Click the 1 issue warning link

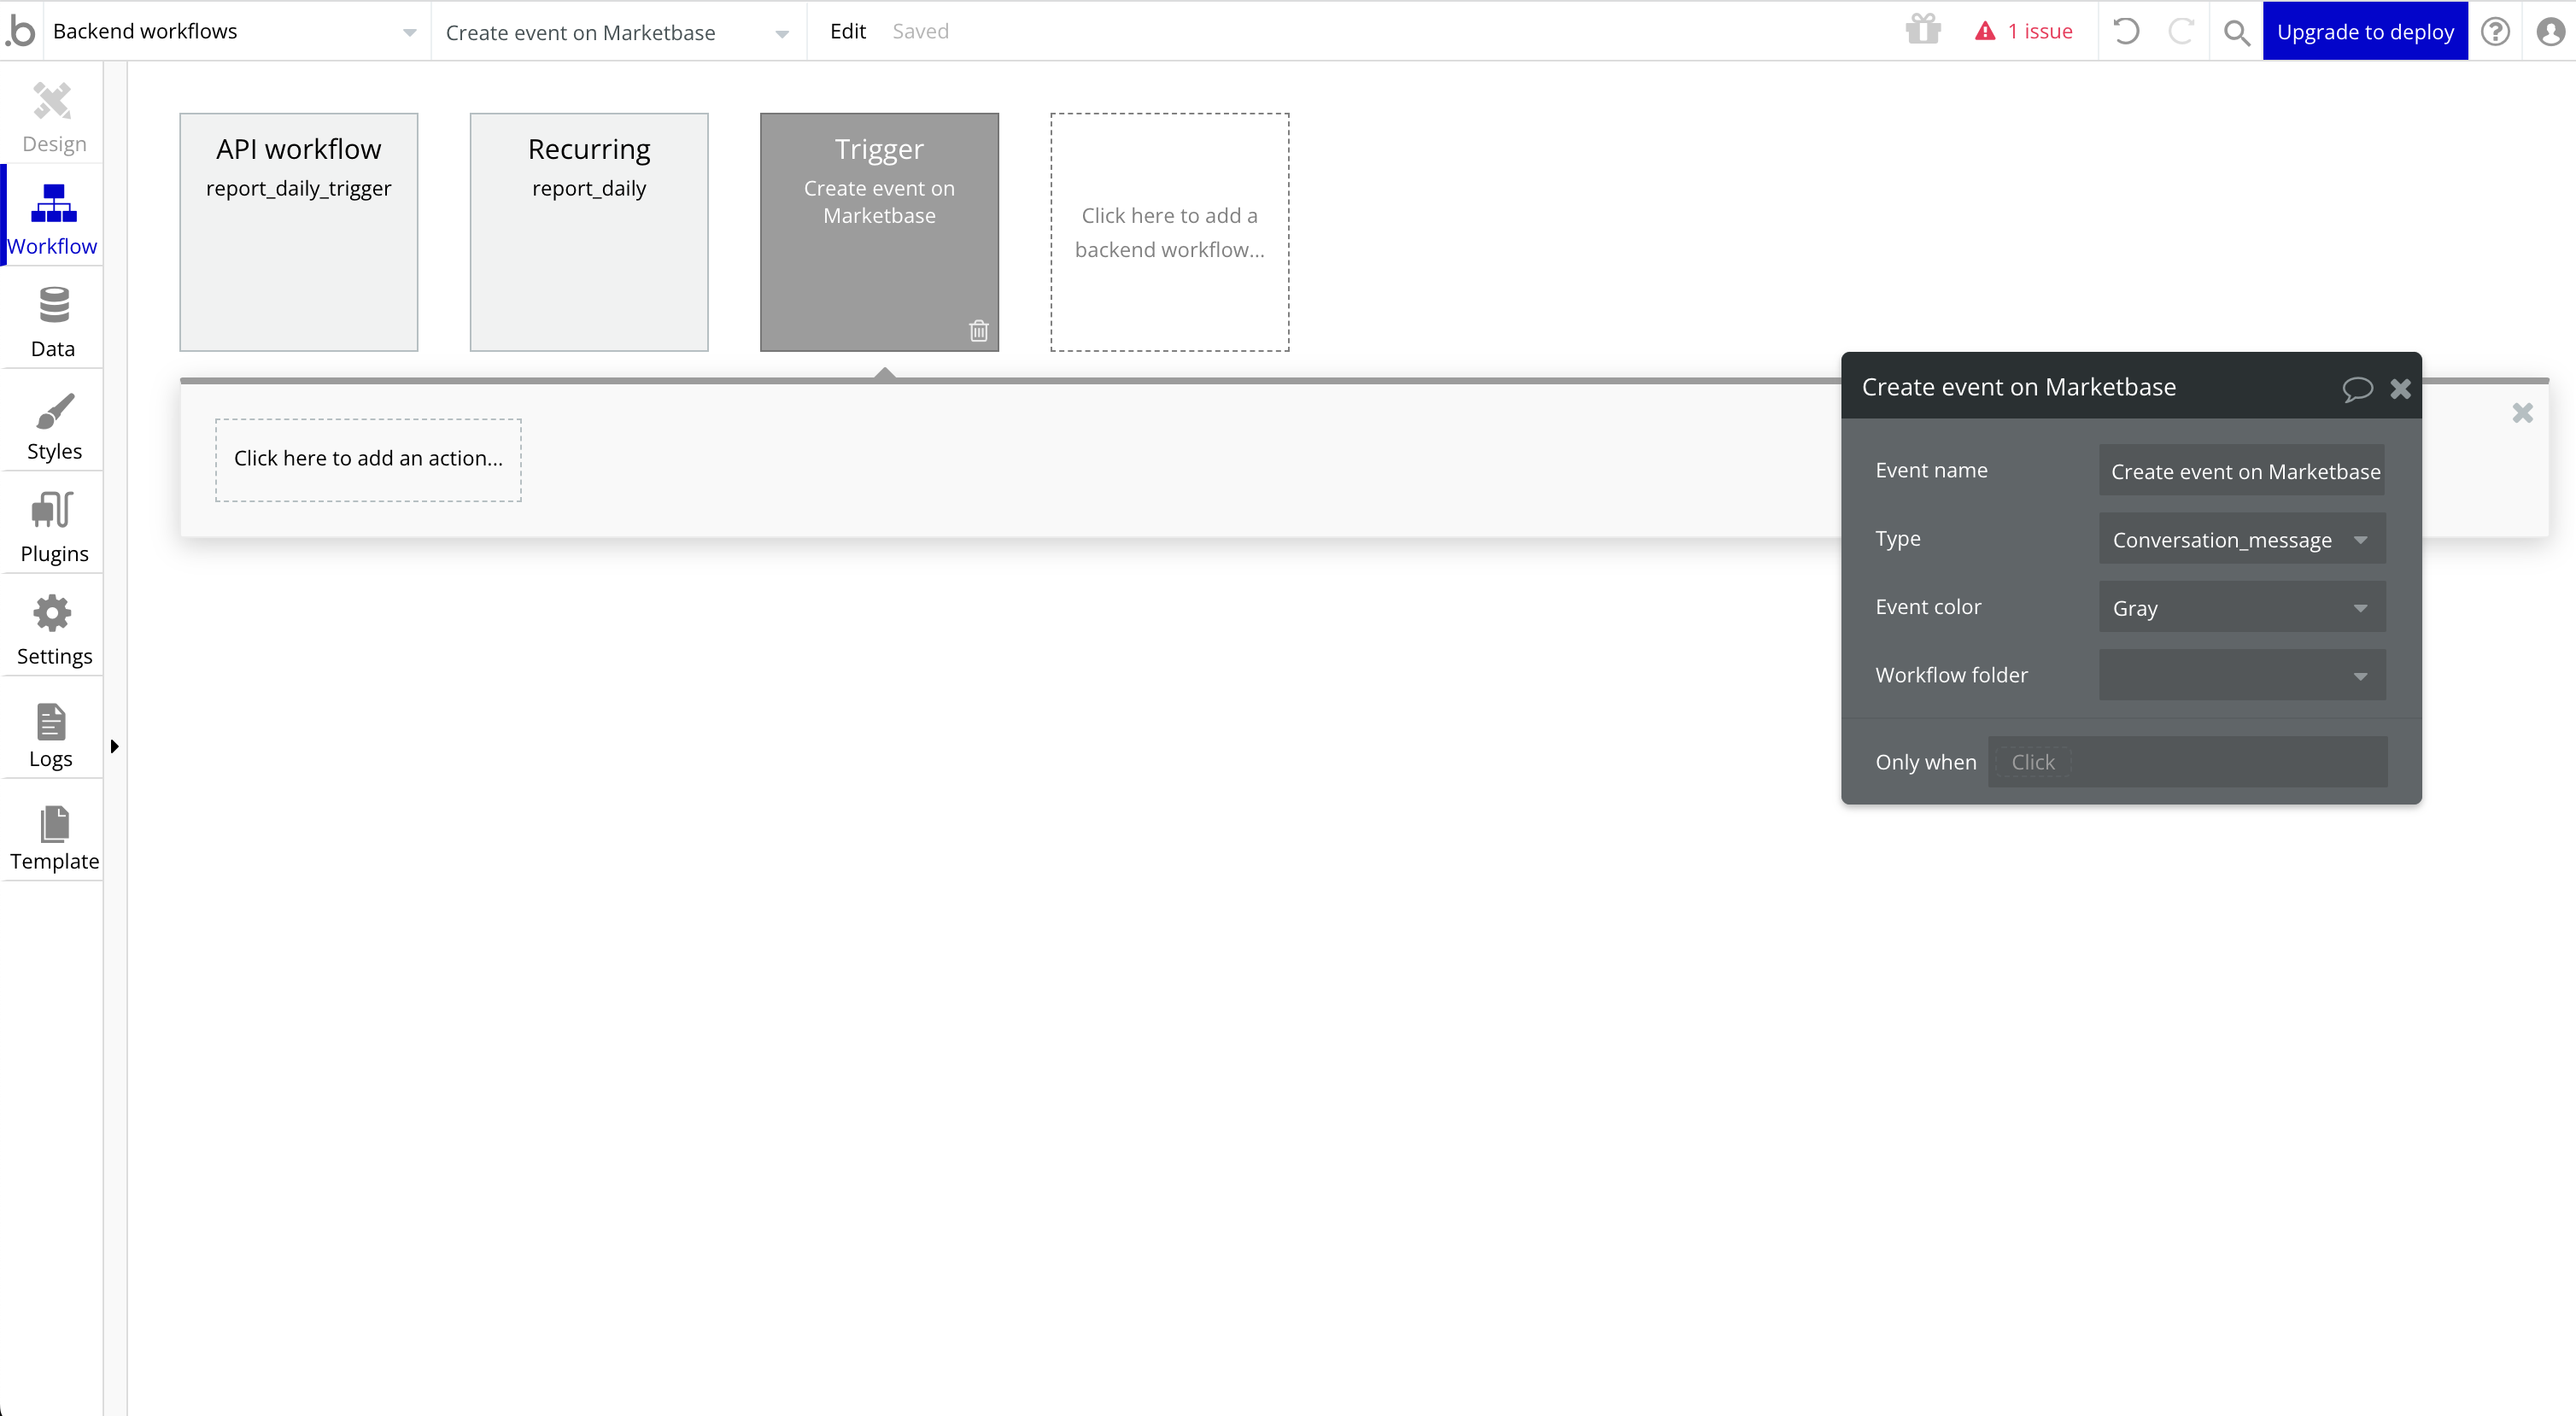click(x=2024, y=32)
